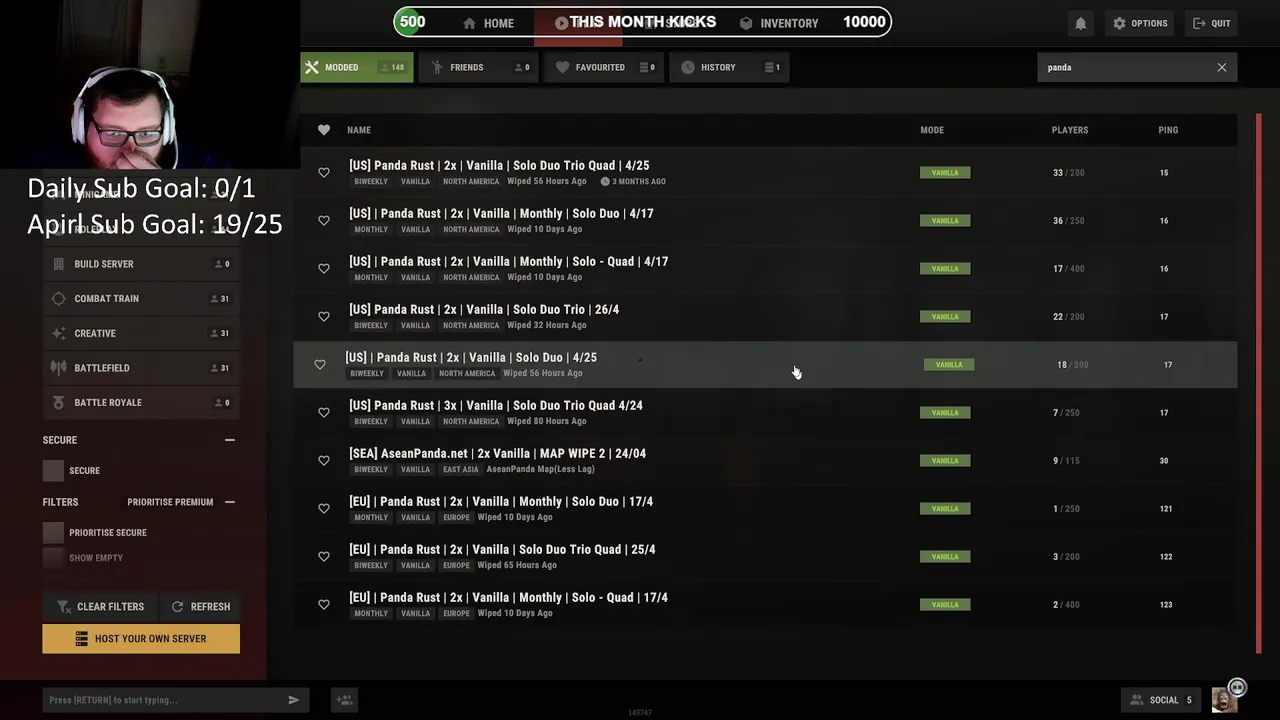
Task: Favourite the US Monthly Solo - Quad 4/17 server
Action: (324, 269)
